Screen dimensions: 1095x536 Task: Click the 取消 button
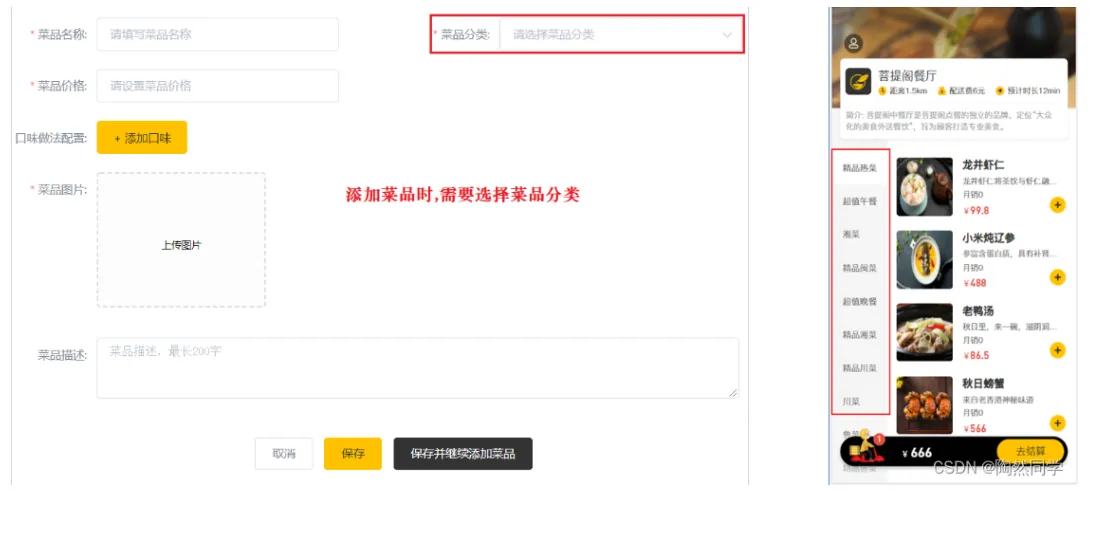tap(284, 454)
